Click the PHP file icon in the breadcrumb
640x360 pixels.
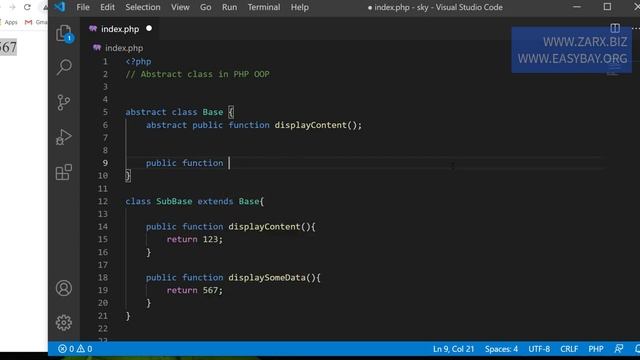coord(97,48)
